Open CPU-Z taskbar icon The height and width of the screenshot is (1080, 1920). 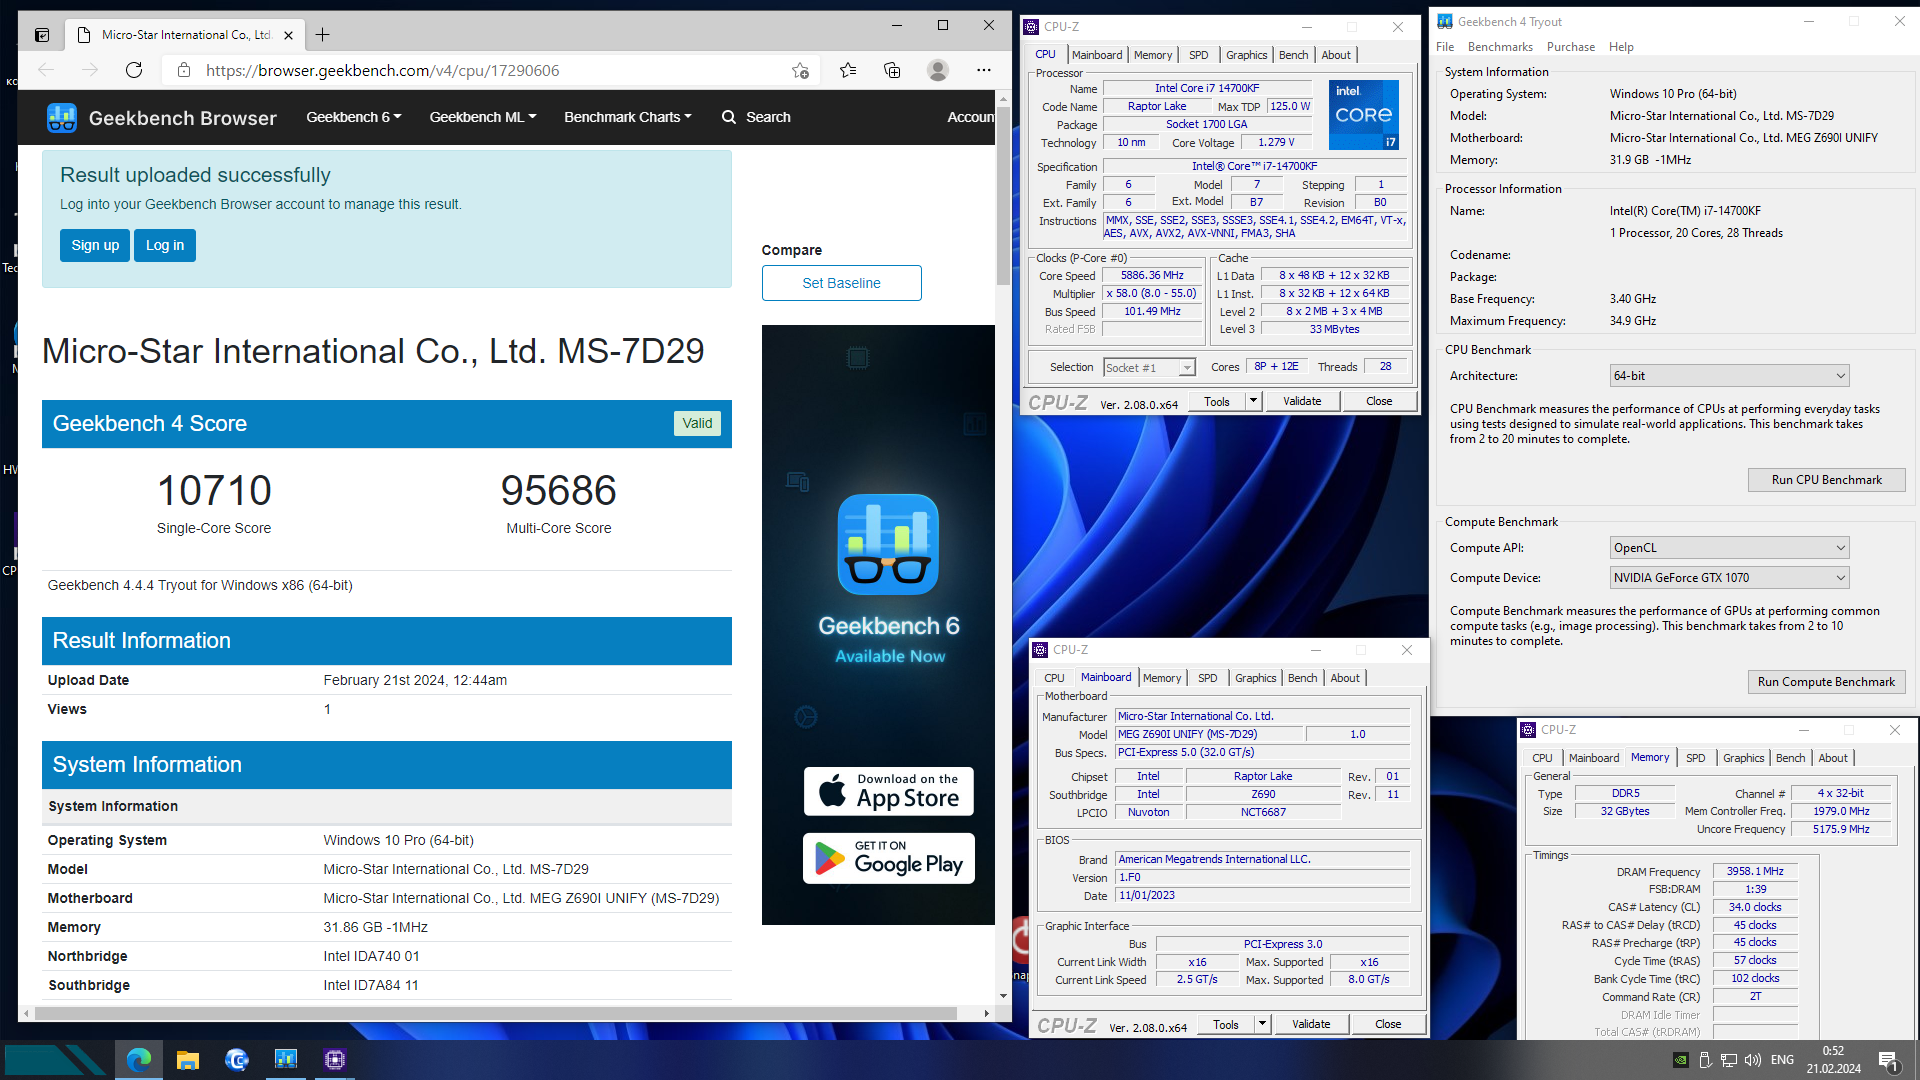[335, 1059]
